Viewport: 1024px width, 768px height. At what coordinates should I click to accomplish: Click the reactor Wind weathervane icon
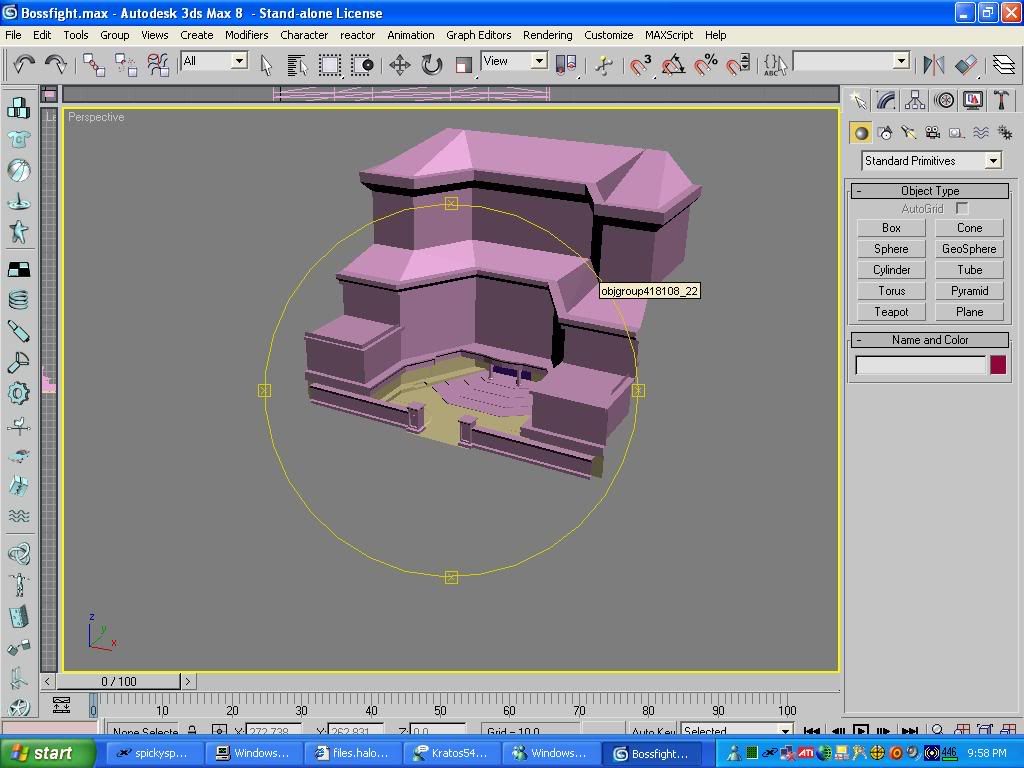coord(18,426)
